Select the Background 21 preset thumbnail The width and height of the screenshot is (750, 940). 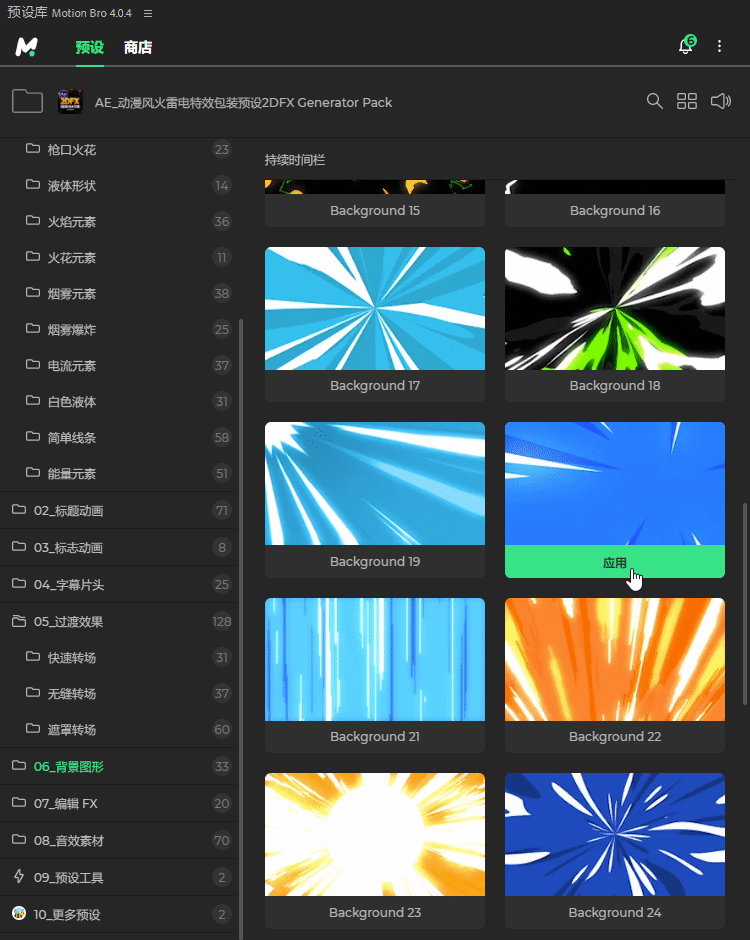[x=375, y=659]
